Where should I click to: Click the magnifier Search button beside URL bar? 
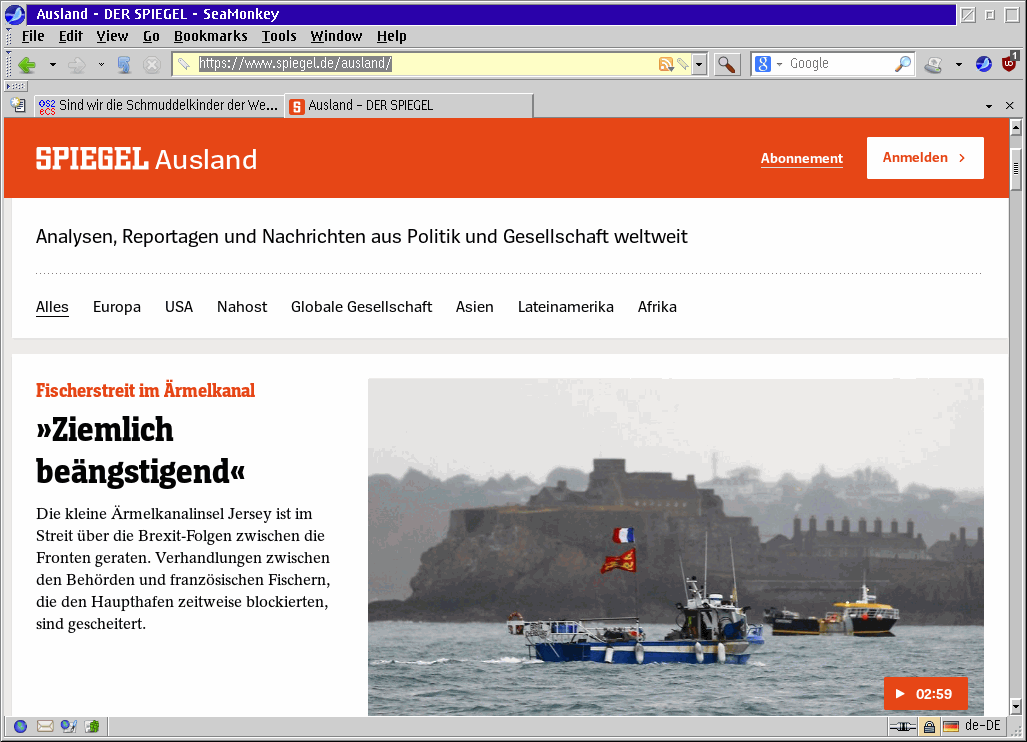point(726,64)
